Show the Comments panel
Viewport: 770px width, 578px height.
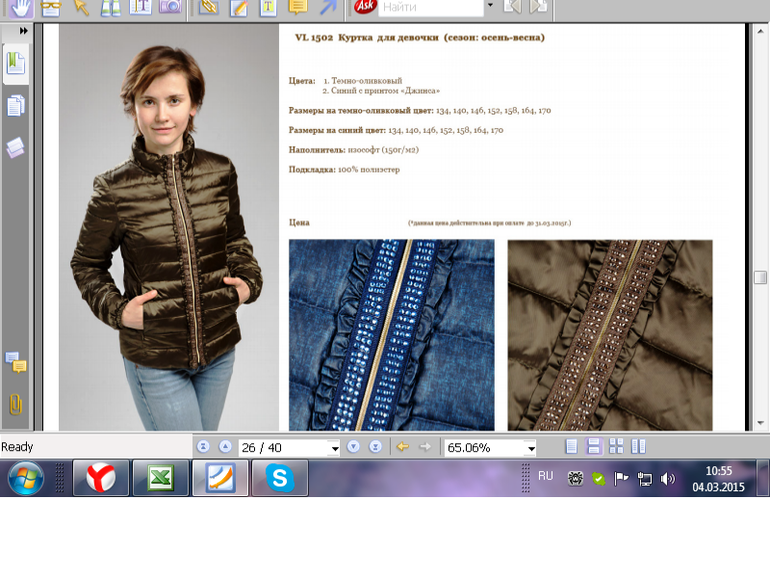click(x=16, y=362)
